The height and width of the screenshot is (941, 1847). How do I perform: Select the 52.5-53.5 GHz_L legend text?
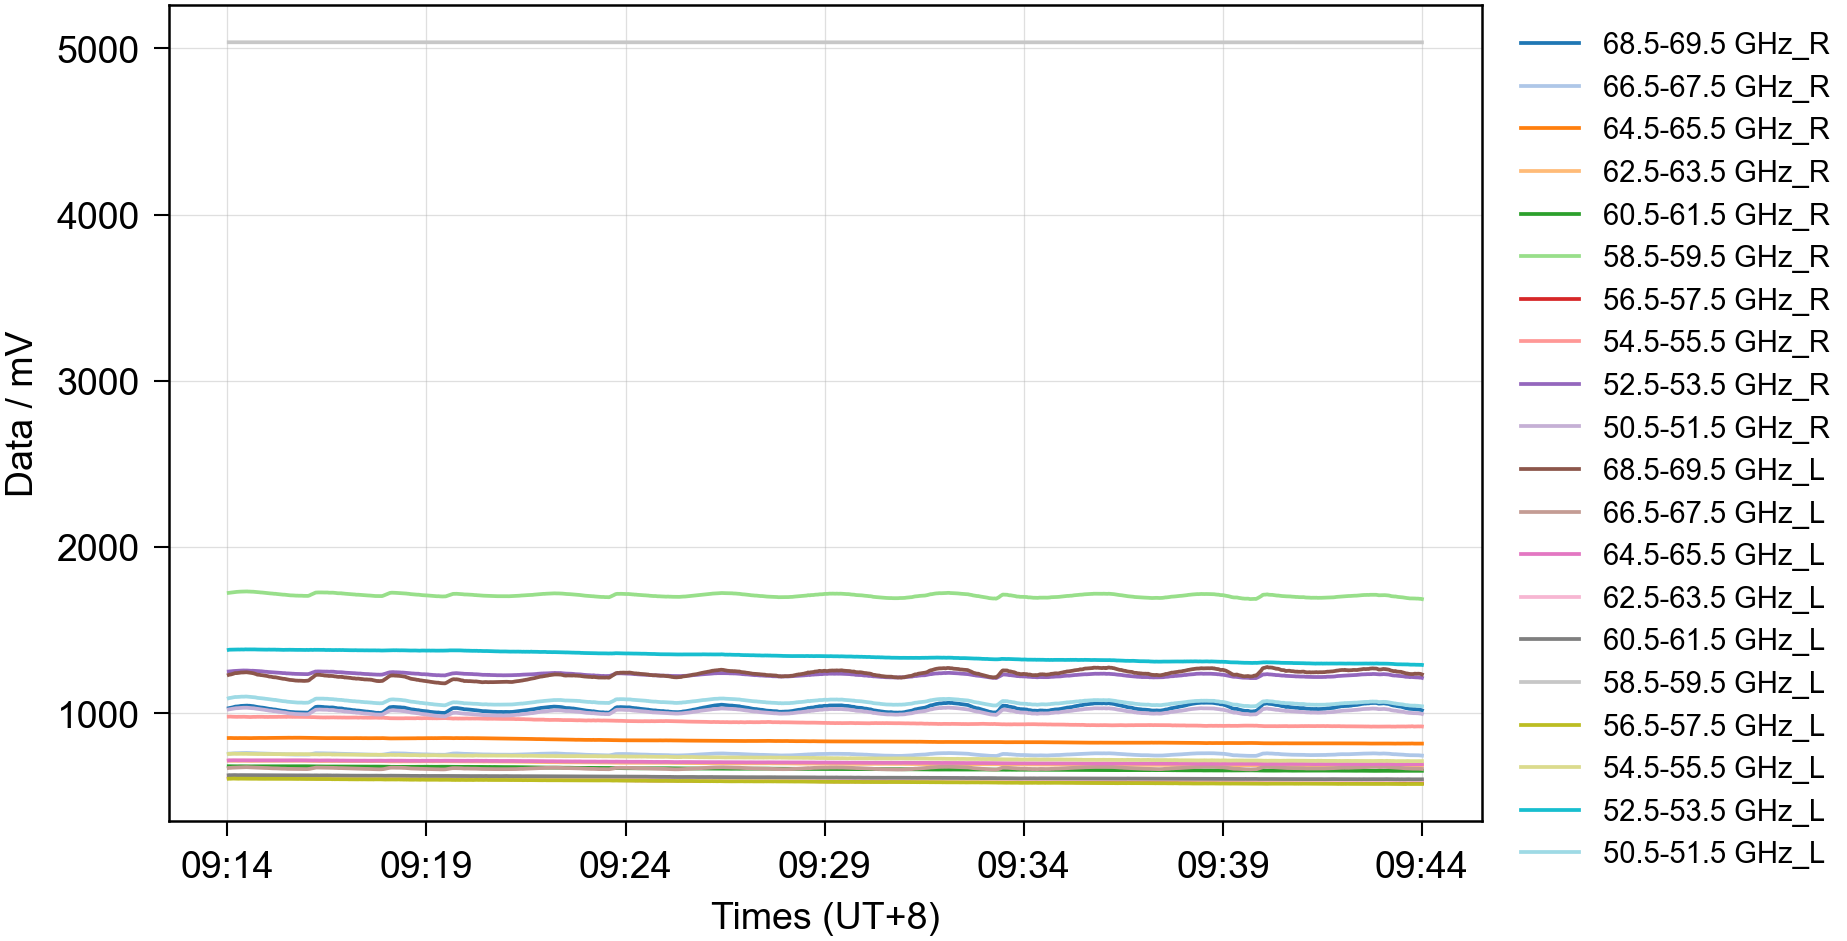coord(1713,810)
